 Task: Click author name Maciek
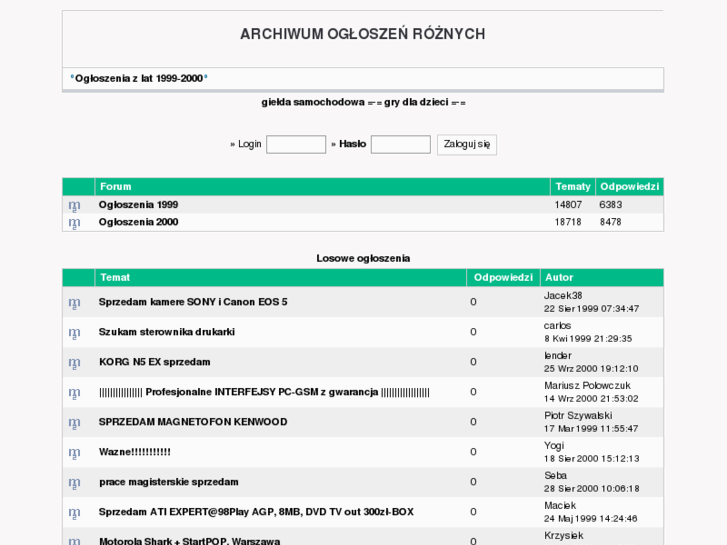pos(560,505)
